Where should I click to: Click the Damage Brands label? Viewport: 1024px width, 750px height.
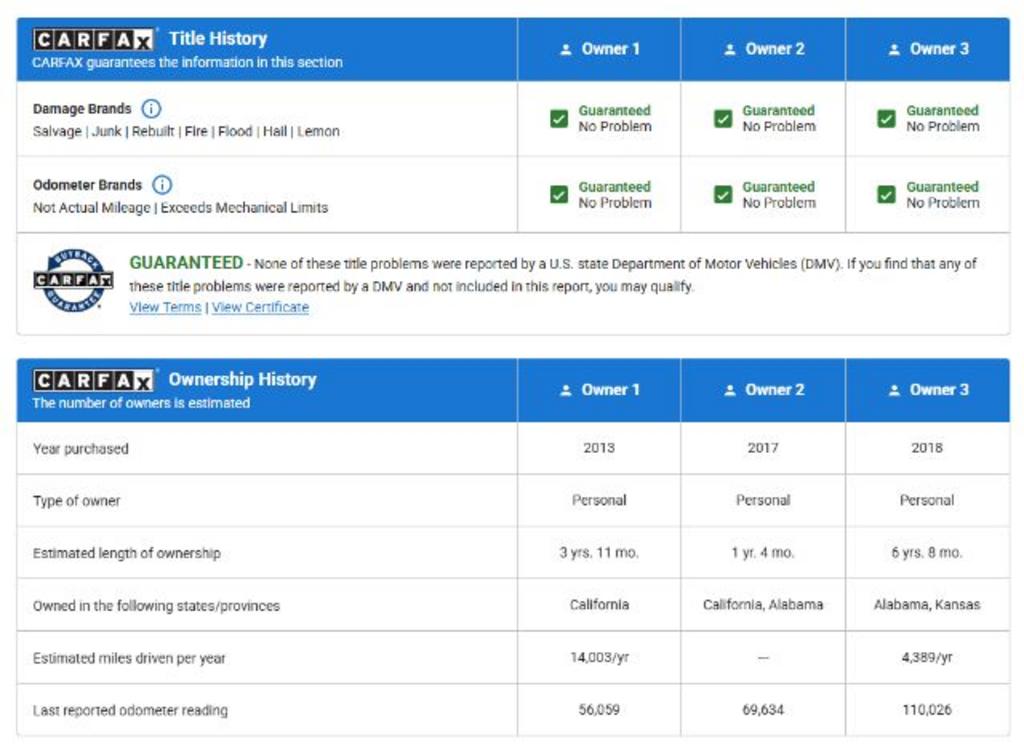point(82,108)
